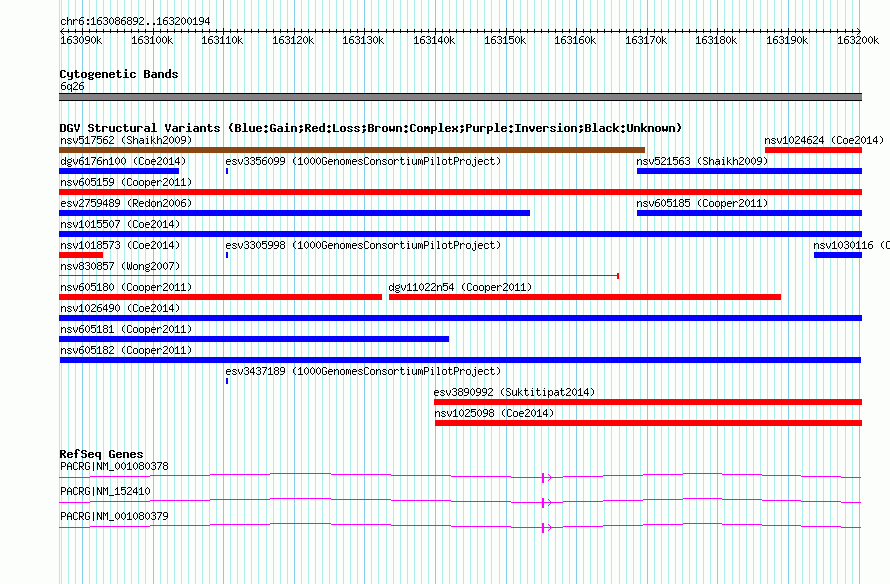Open nsv1024624 (Coe2014) variant label

pos(824,140)
